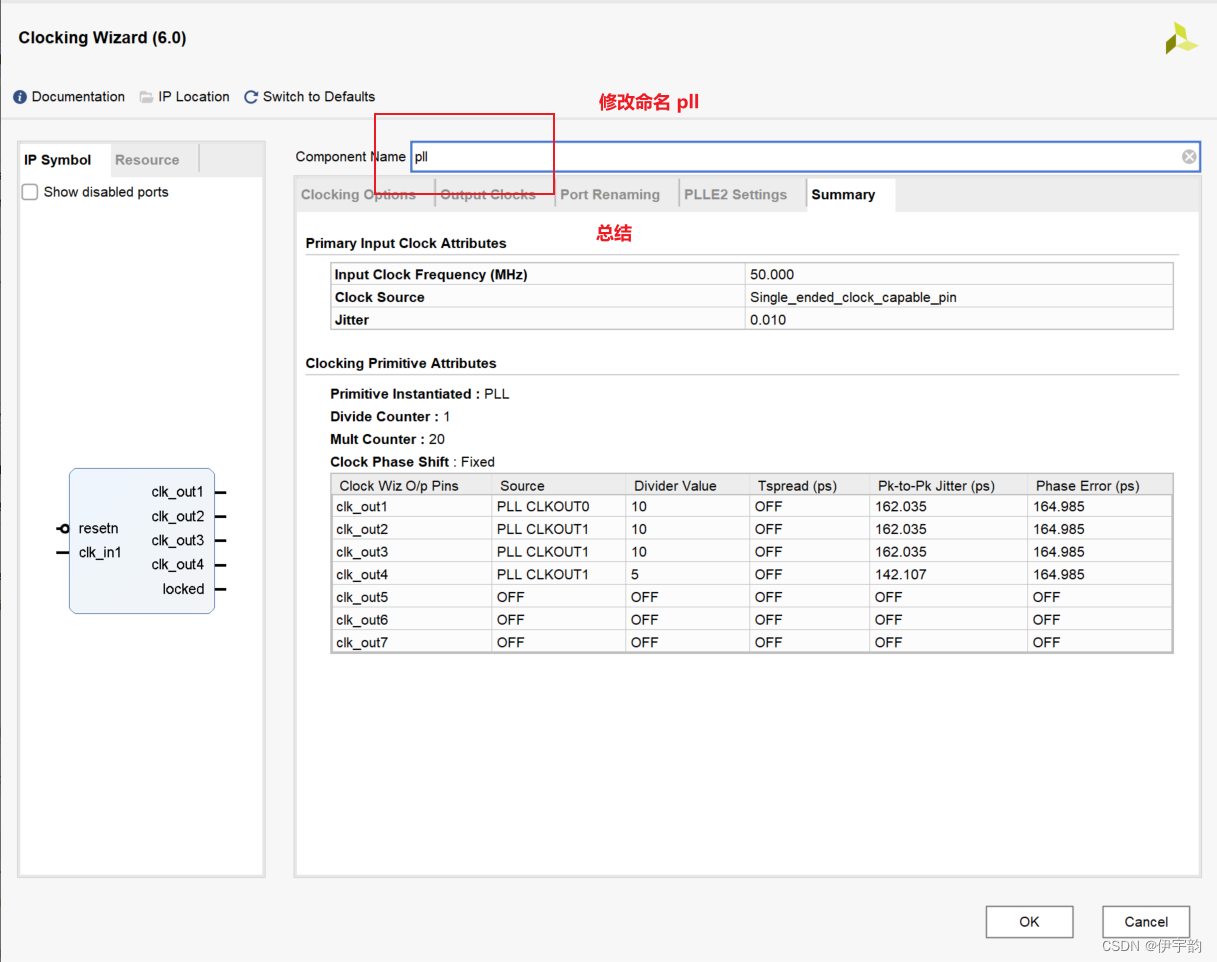
Task: Click inside the Component Name text field
Action: (800, 157)
